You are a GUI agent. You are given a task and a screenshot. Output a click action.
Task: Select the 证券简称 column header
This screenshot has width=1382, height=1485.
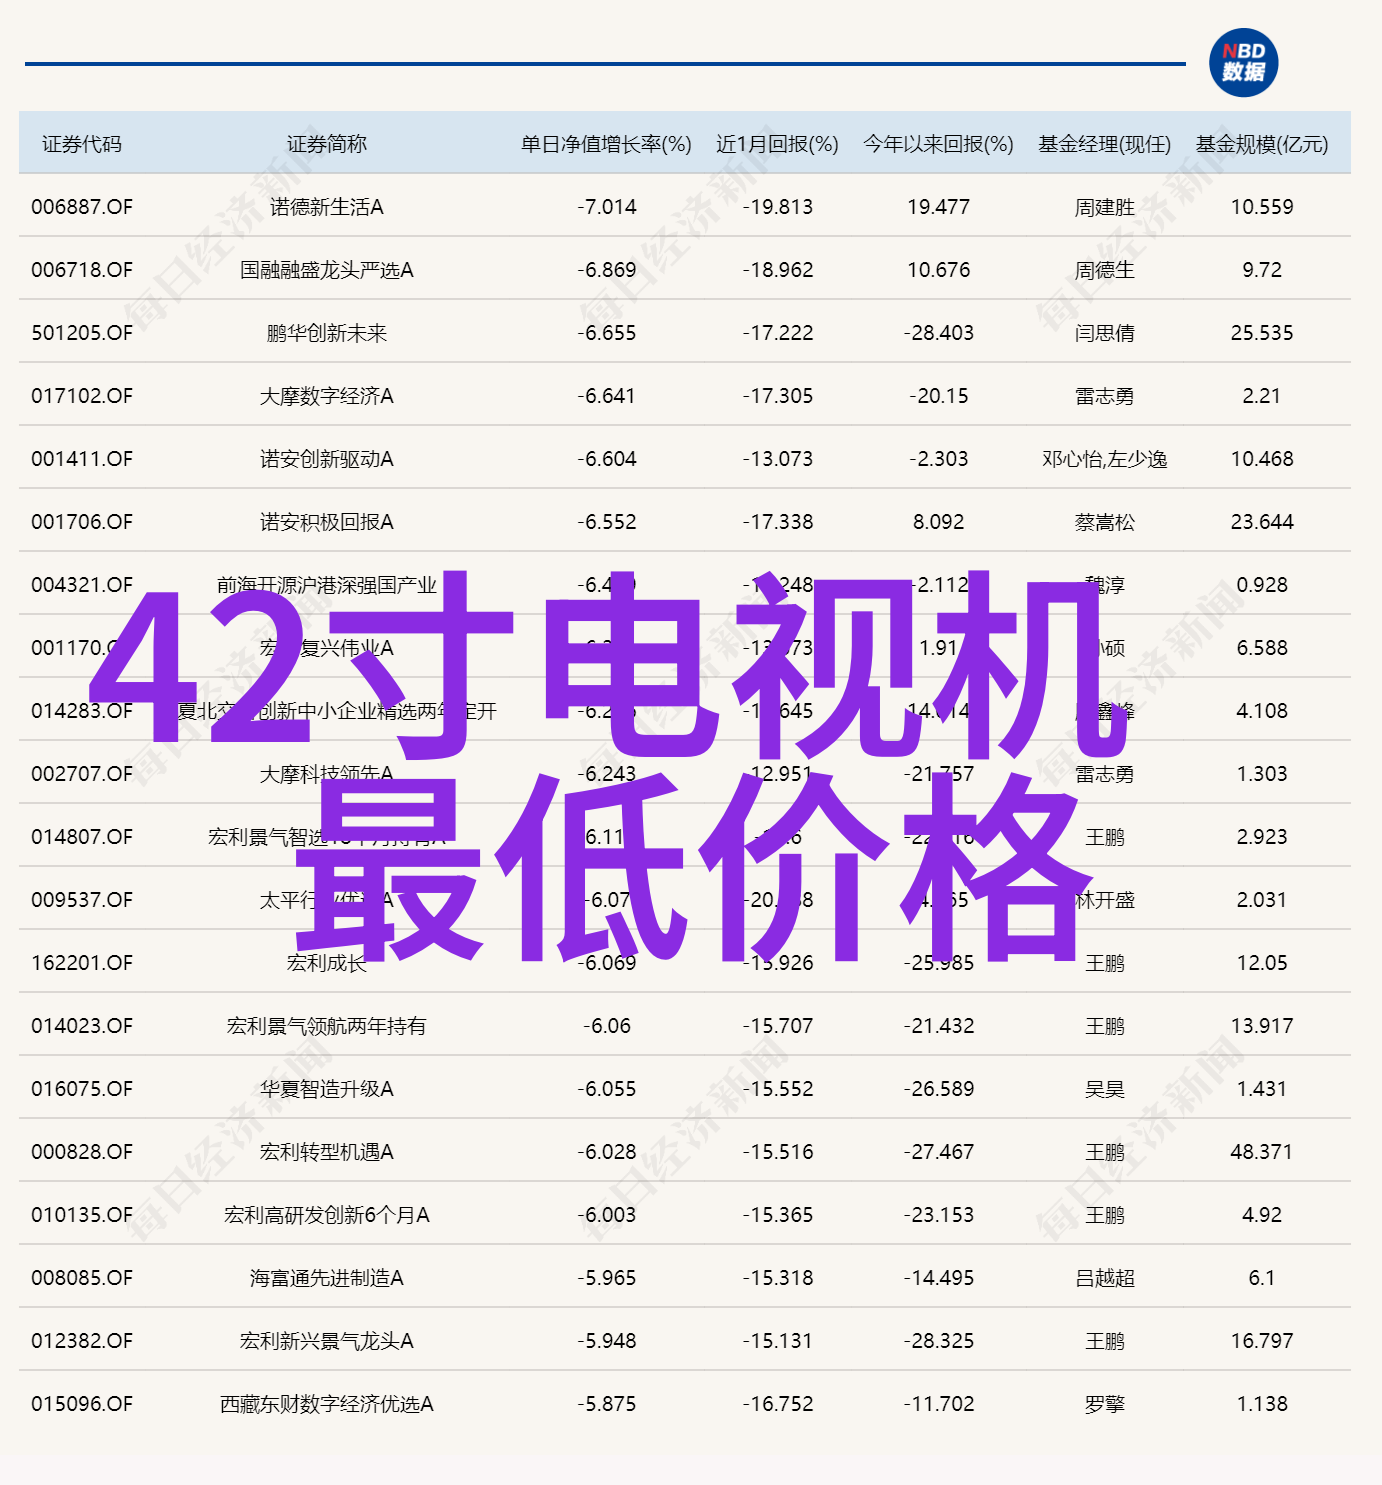(327, 144)
